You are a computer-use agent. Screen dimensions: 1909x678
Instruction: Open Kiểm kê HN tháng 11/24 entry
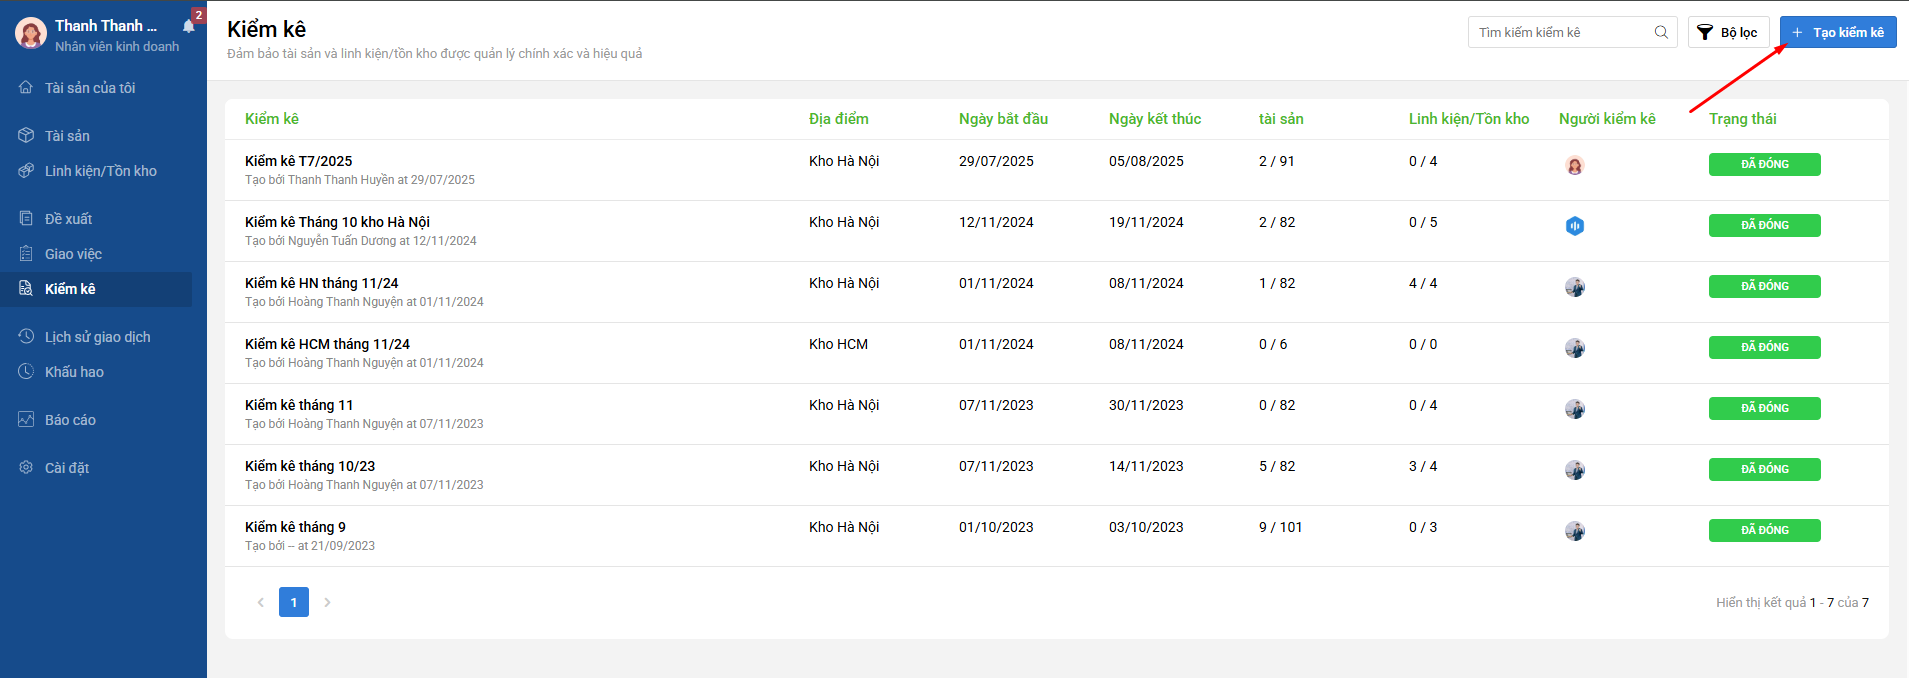tap(322, 283)
